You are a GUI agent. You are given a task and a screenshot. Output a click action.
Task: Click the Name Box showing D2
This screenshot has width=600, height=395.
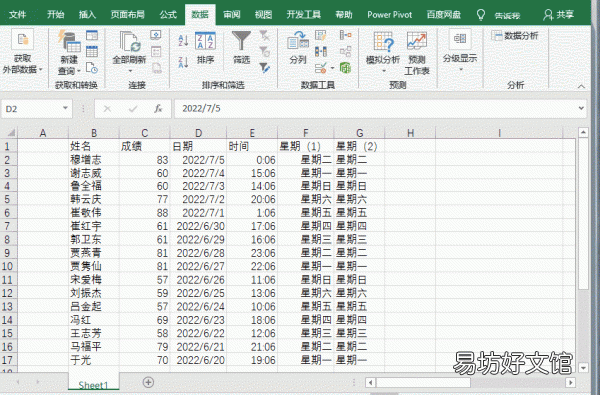[31, 109]
